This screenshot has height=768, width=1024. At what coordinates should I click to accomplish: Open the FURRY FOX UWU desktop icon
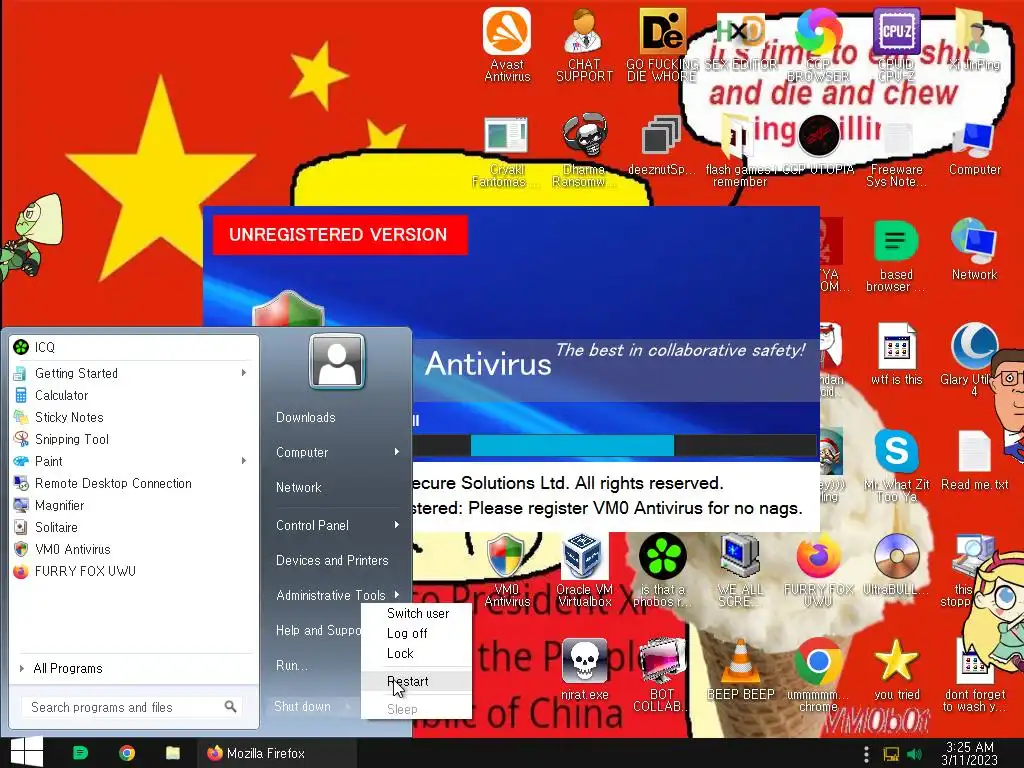coord(818,570)
